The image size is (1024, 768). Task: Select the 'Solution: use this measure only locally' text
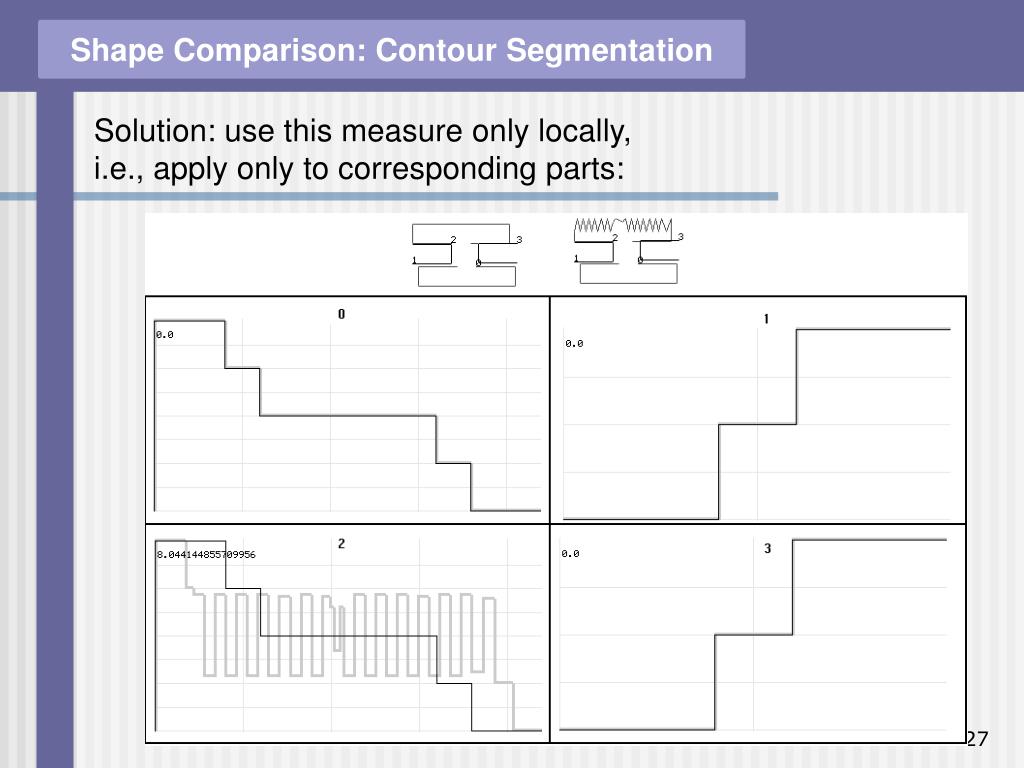coord(362,131)
